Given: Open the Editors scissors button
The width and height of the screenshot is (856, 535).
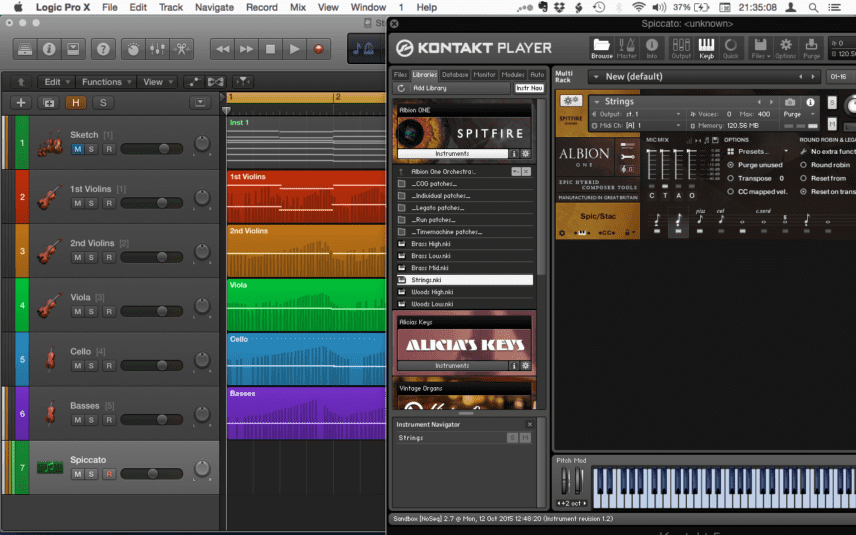Looking at the screenshot, I should (181, 49).
